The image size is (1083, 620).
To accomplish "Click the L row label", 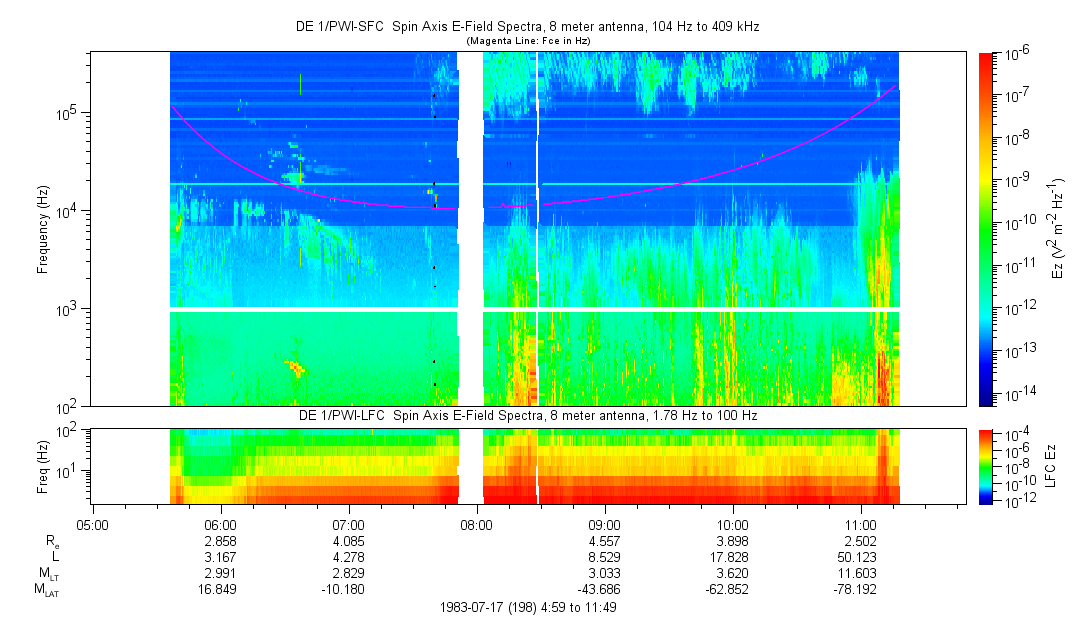I will pyautogui.click(x=55, y=557).
